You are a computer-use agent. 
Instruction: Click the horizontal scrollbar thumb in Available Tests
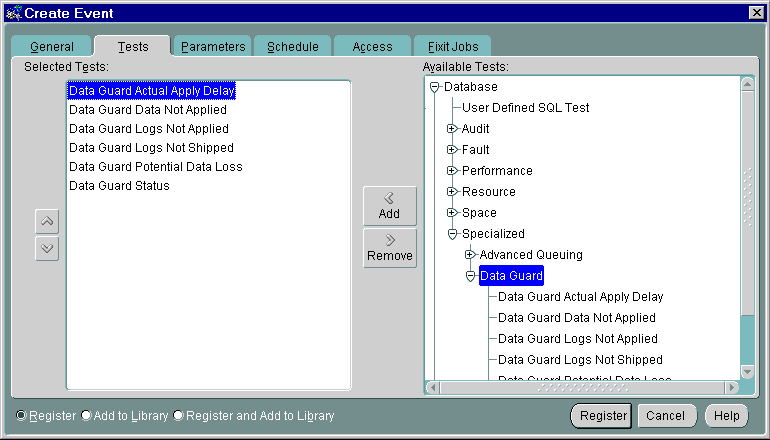tap(582, 387)
